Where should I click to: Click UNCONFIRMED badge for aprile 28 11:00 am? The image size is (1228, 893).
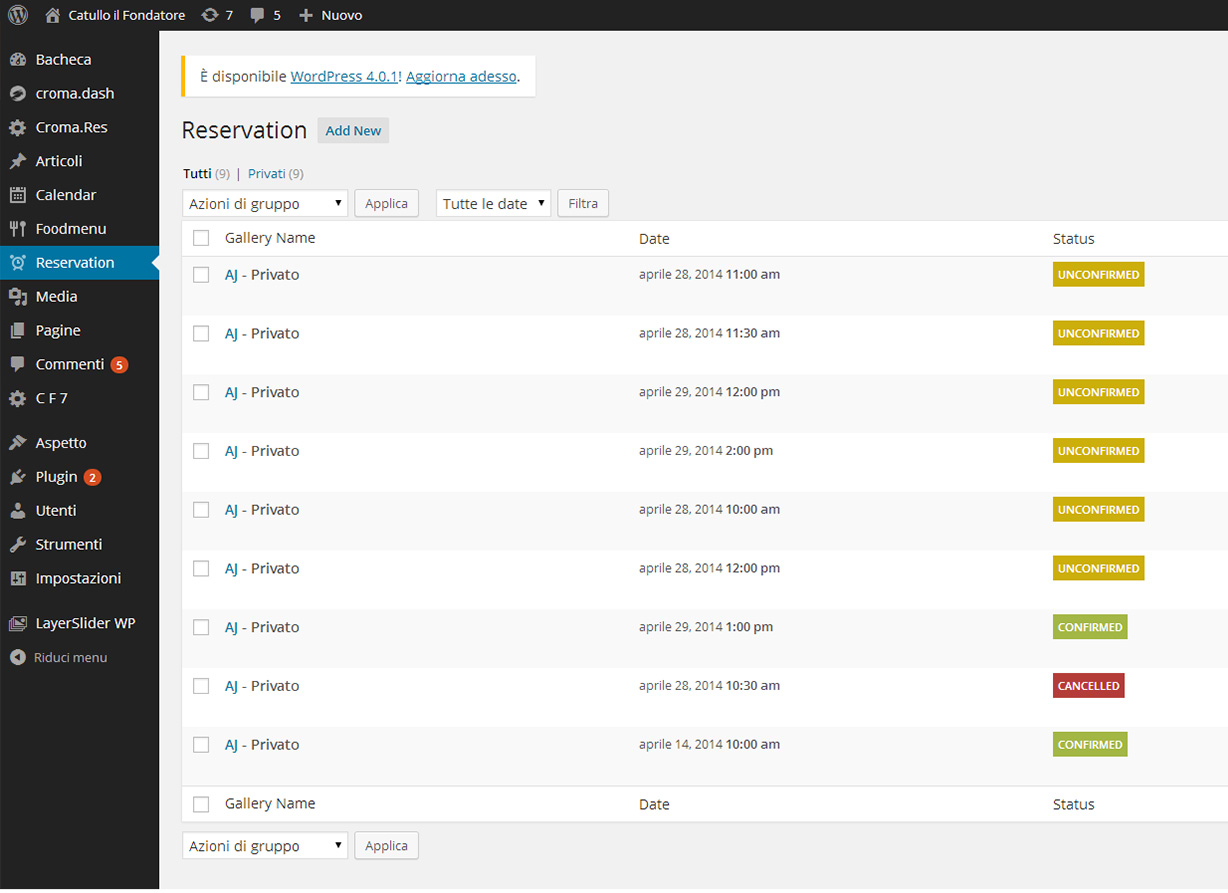[x=1098, y=274]
